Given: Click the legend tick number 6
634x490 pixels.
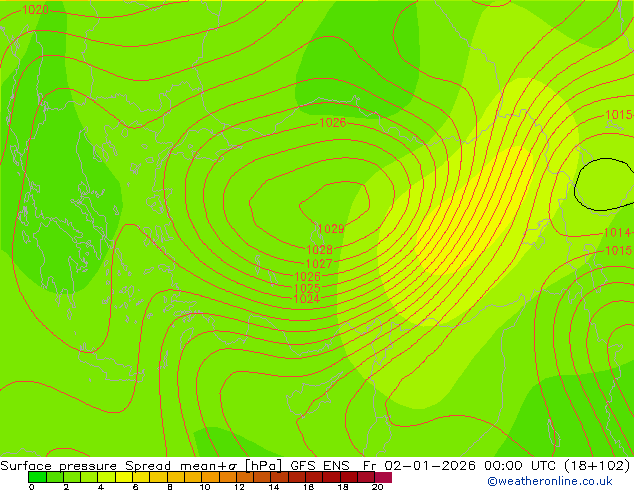Looking at the screenshot, I should pos(135,487).
